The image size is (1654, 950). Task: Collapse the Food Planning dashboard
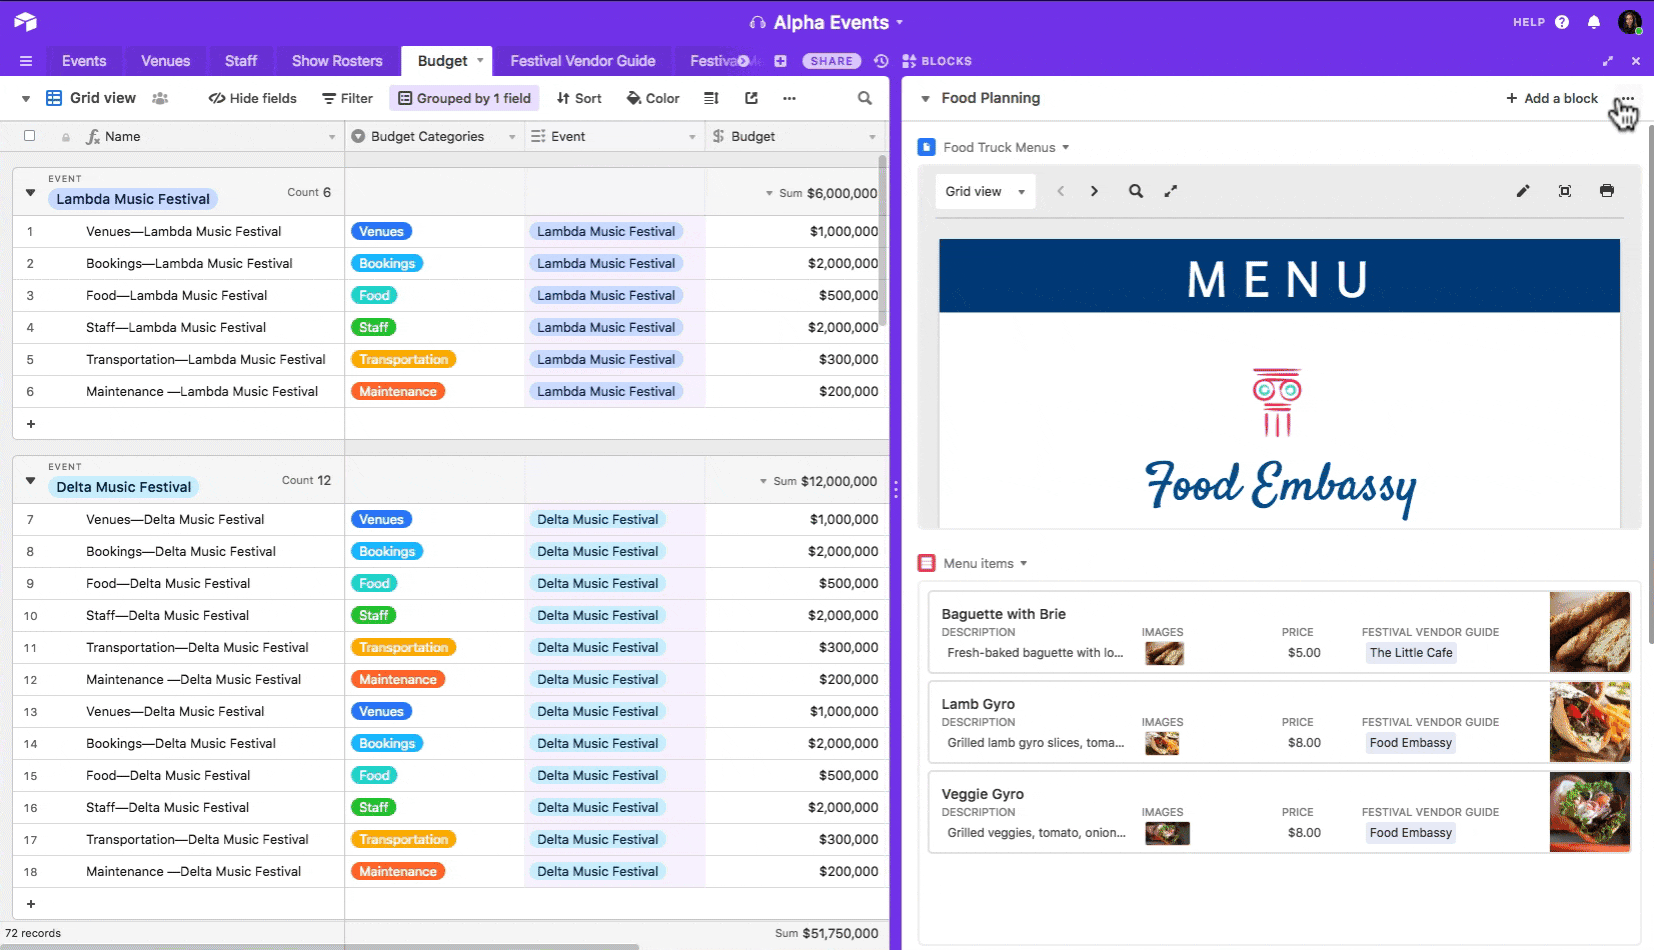tap(925, 99)
